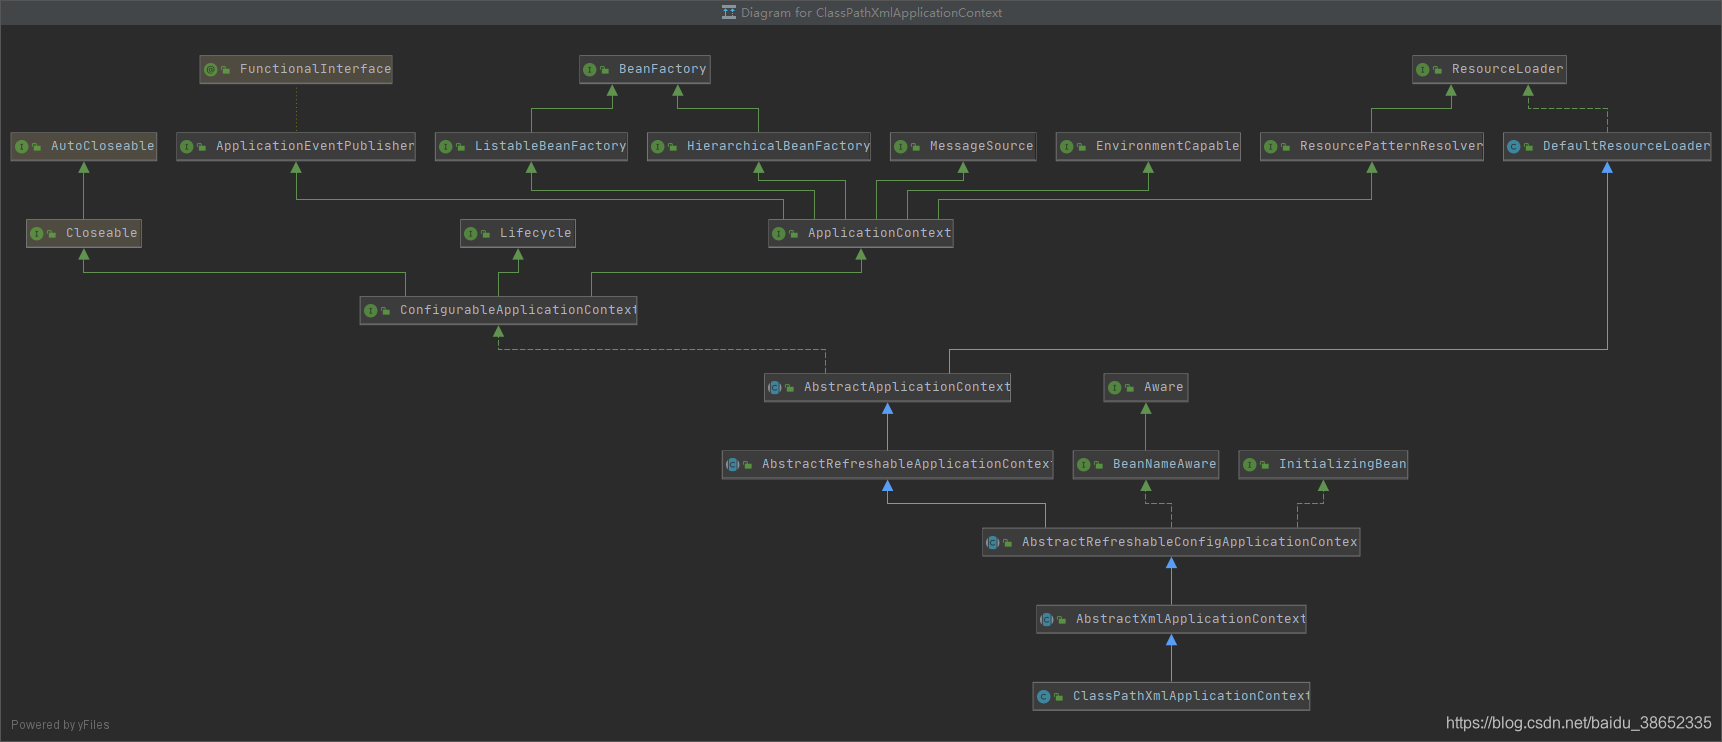
Task: Click the ClassPathXmlApplicationContext class icon
Action: (x=1044, y=697)
